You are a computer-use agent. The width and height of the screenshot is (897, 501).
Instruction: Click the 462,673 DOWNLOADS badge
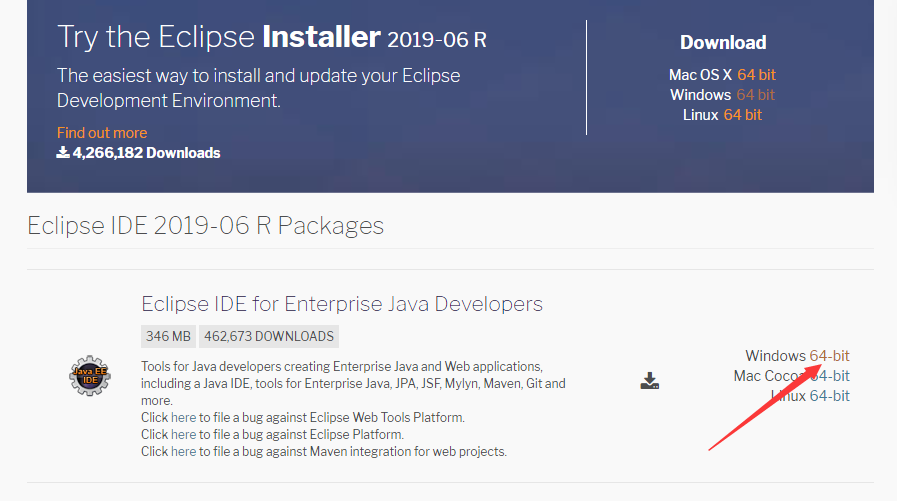pyautogui.click(x=269, y=336)
